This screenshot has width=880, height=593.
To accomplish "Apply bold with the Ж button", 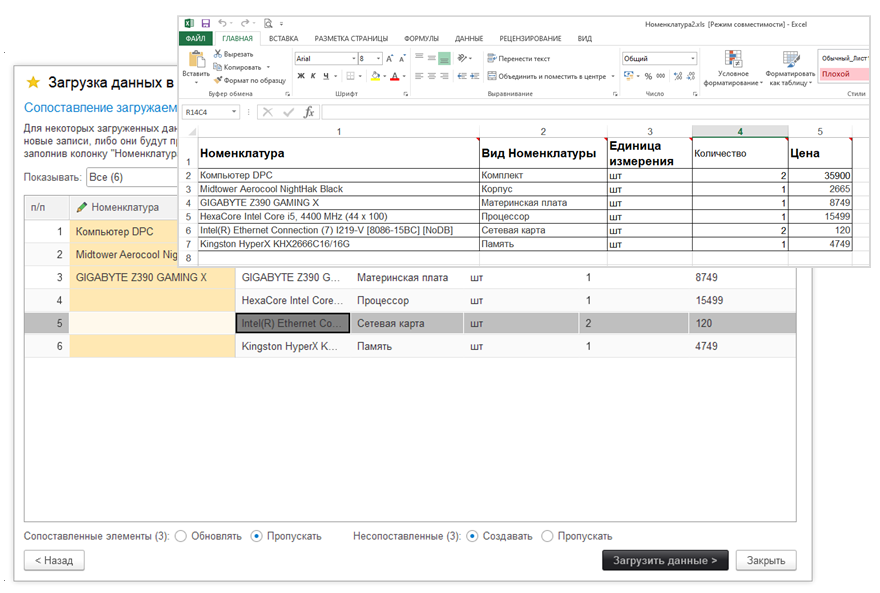I will 299,76.
